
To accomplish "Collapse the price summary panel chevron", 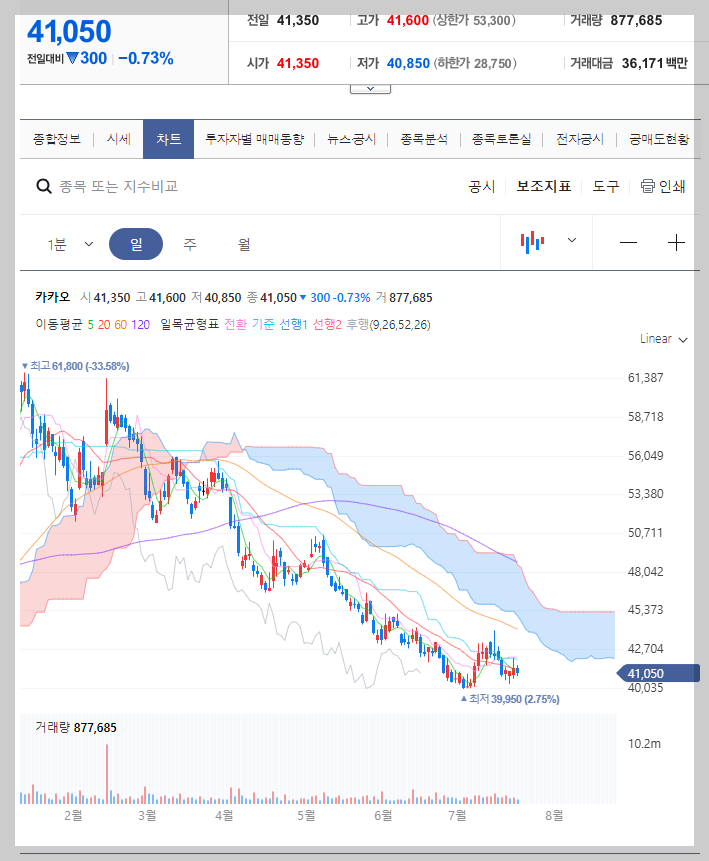I will pos(370,86).
